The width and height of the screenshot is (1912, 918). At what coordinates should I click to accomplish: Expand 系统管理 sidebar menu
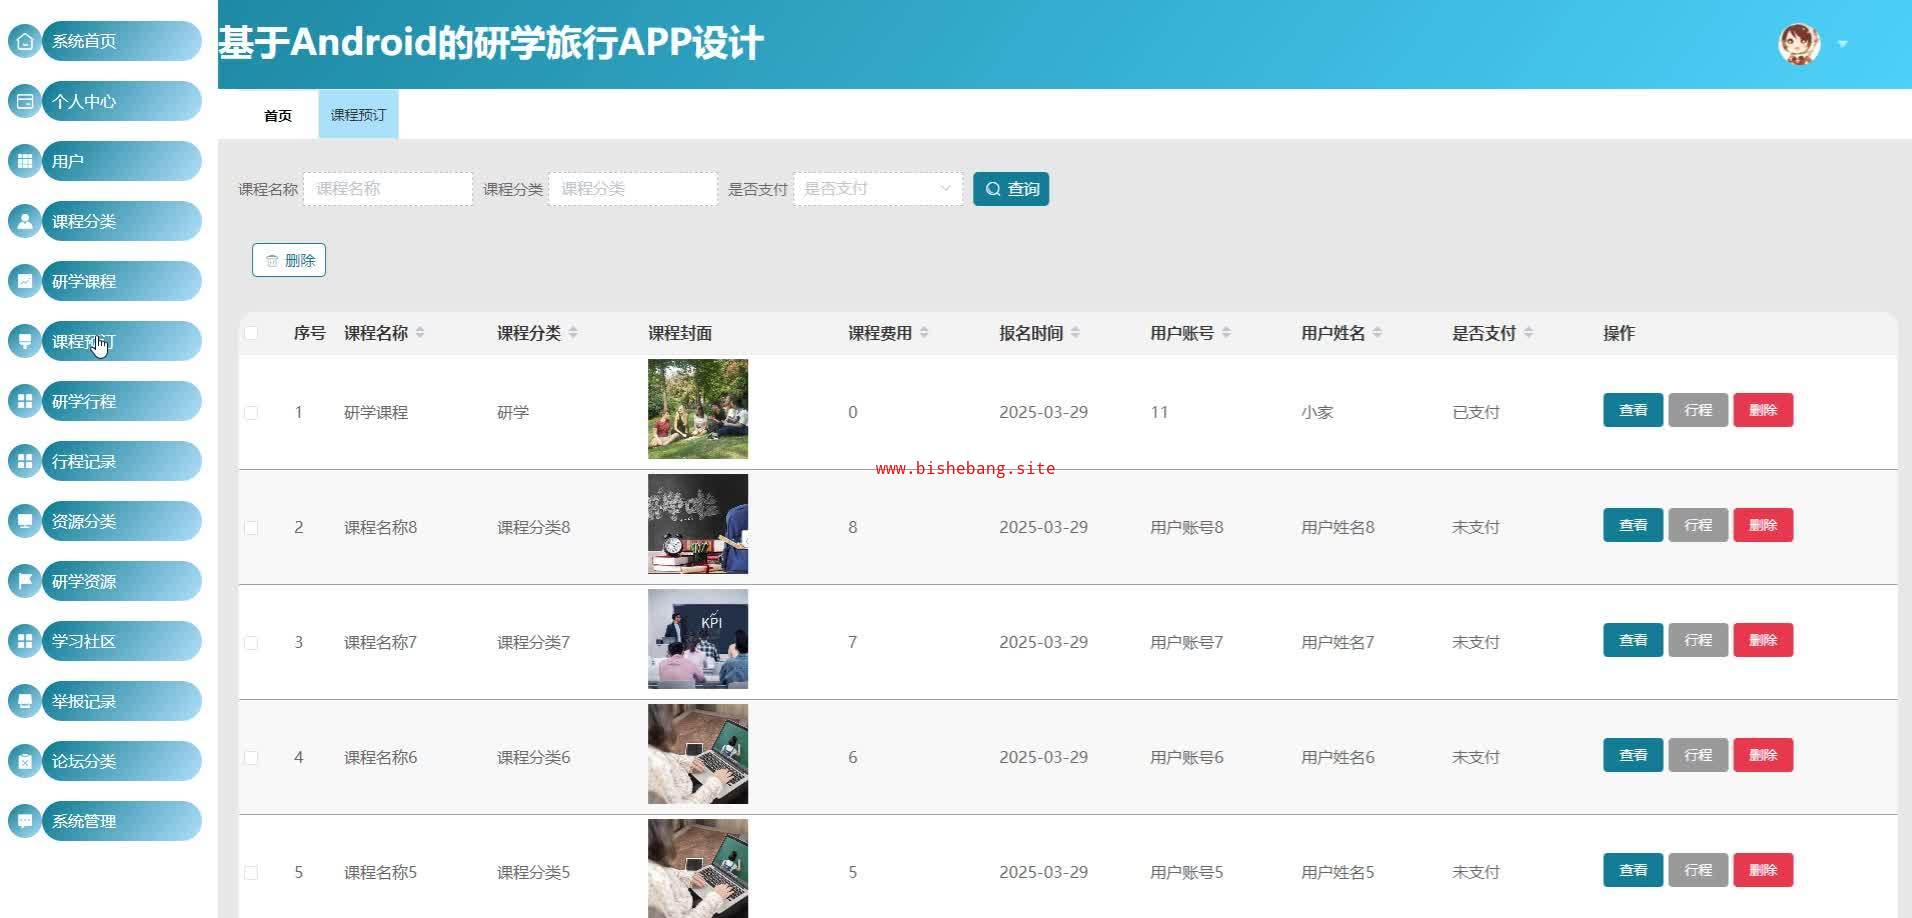[121, 821]
